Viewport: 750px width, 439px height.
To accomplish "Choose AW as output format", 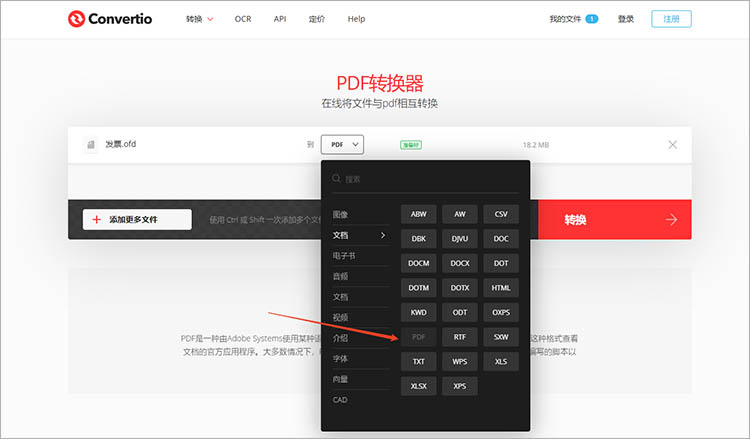I will point(460,214).
